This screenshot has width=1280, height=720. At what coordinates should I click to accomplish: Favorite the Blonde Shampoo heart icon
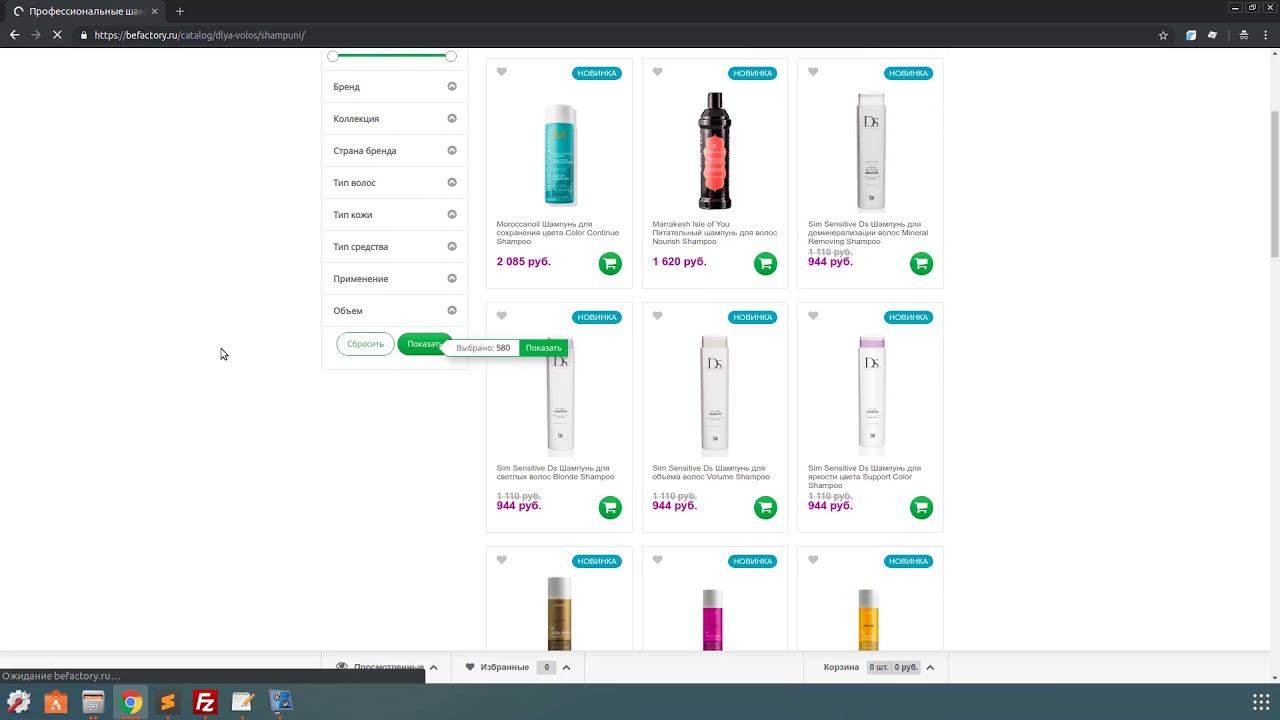click(502, 316)
